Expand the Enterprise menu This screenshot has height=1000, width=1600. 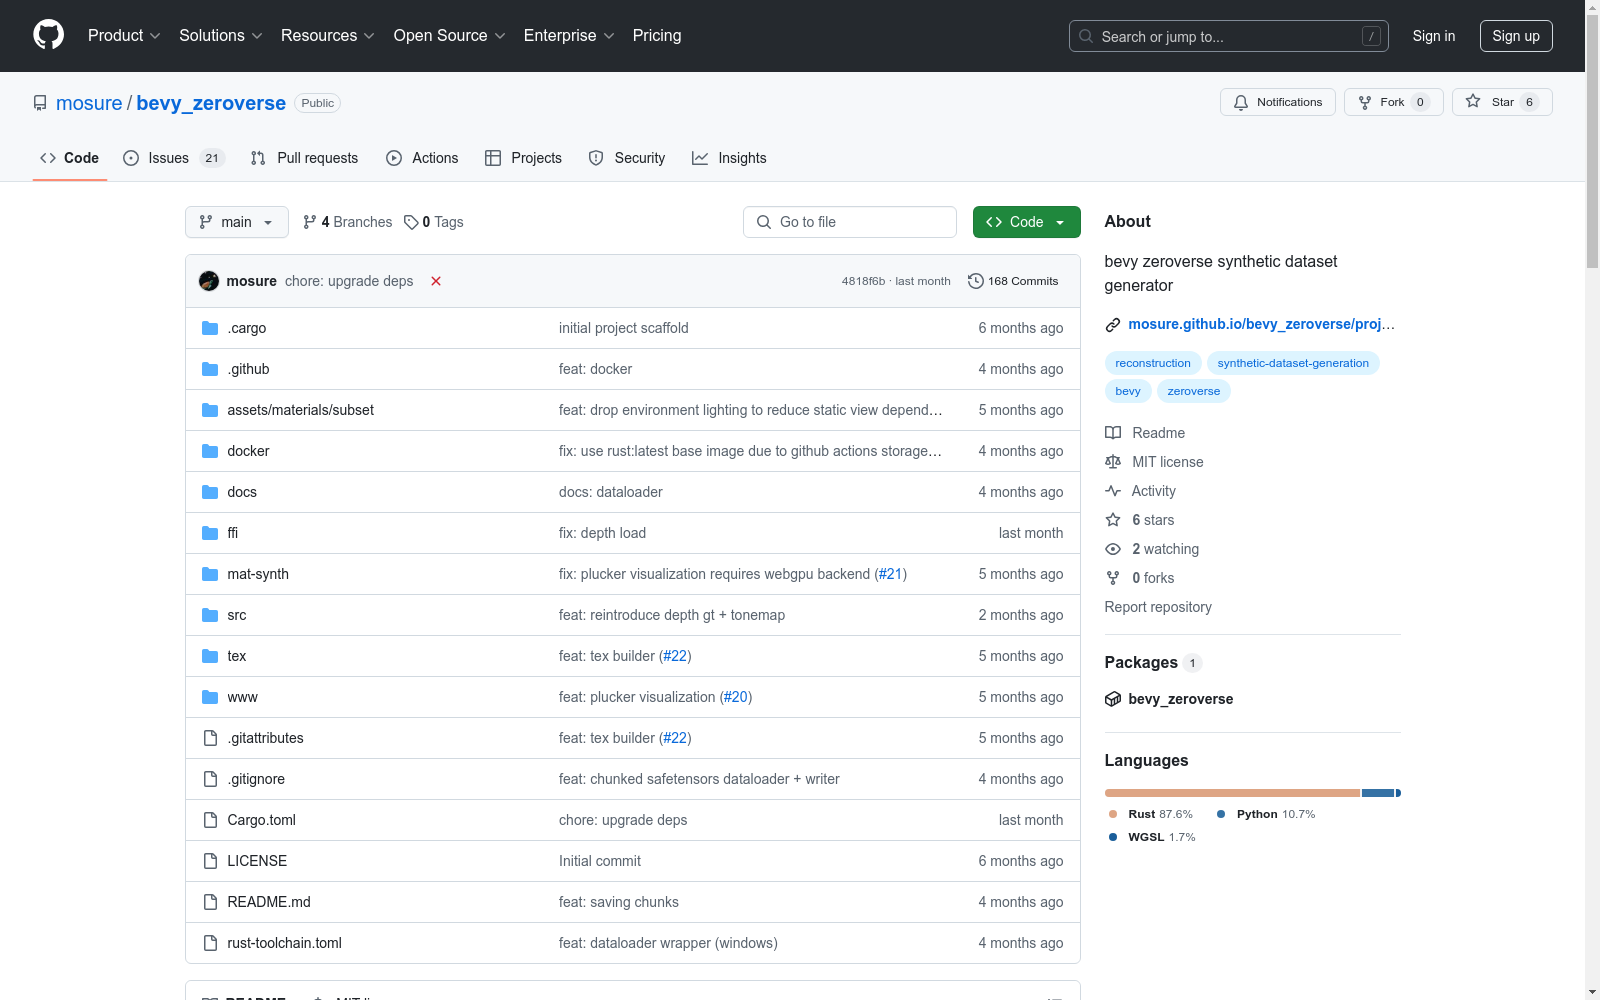(x=569, y=36)
